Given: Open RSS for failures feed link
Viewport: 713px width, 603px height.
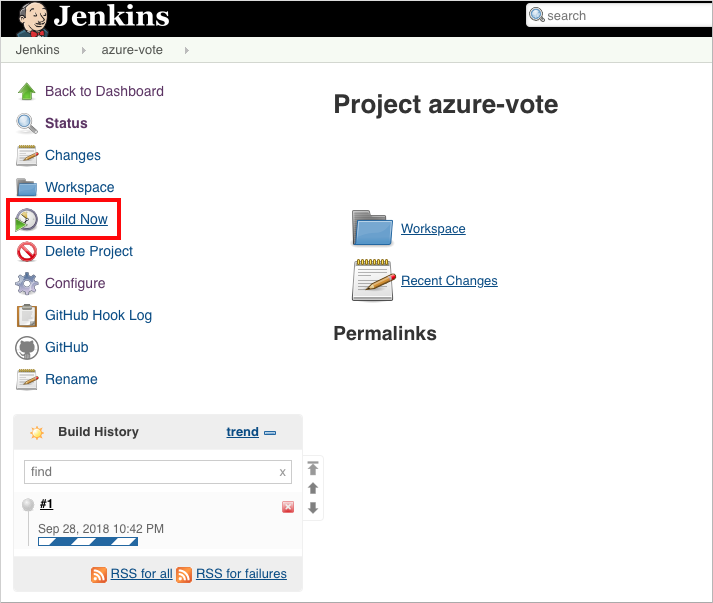Looking at the screenshot, I should (241, 574).
